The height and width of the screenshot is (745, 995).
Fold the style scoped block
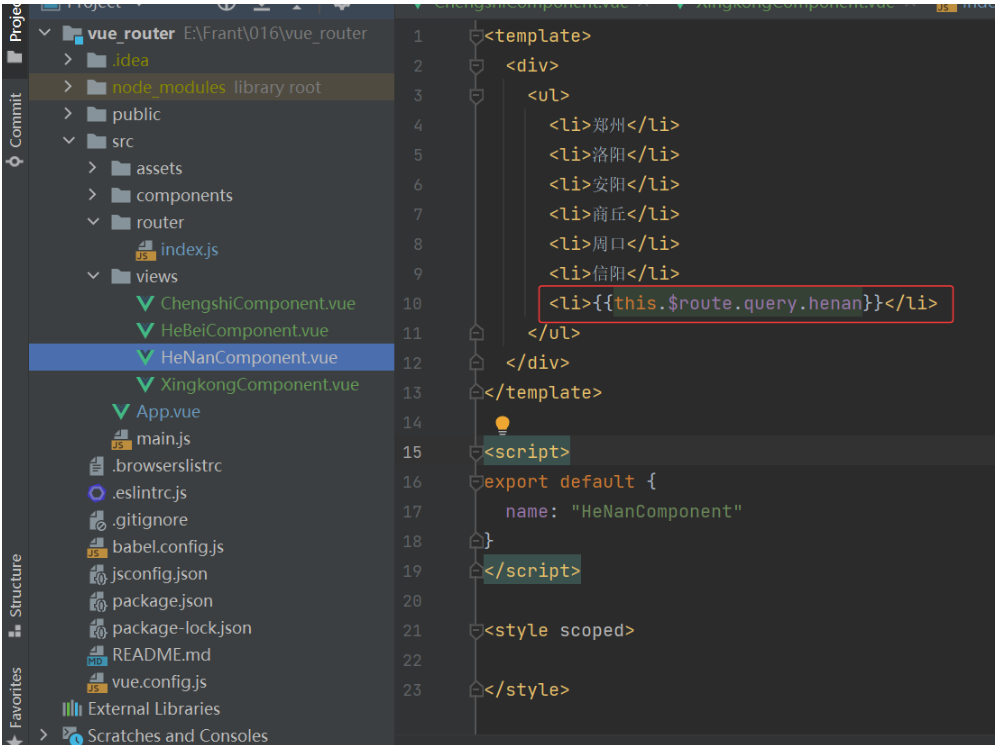click(476, 631)
